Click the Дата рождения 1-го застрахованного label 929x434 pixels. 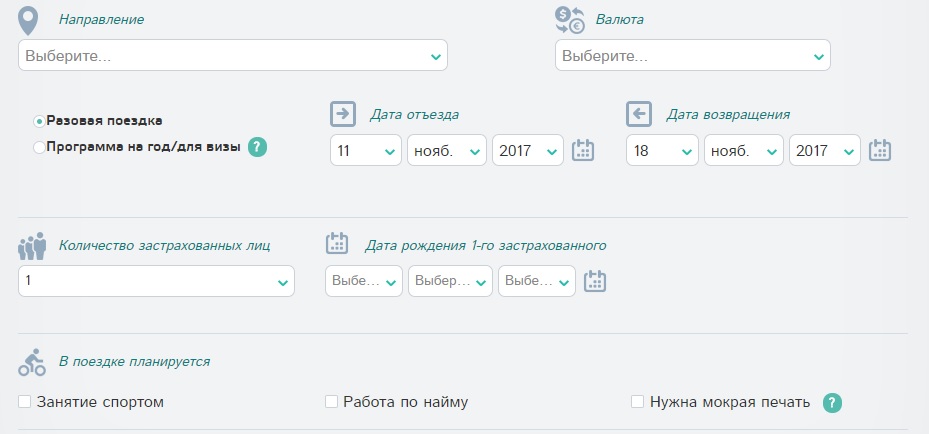click(x=485, y=245)
